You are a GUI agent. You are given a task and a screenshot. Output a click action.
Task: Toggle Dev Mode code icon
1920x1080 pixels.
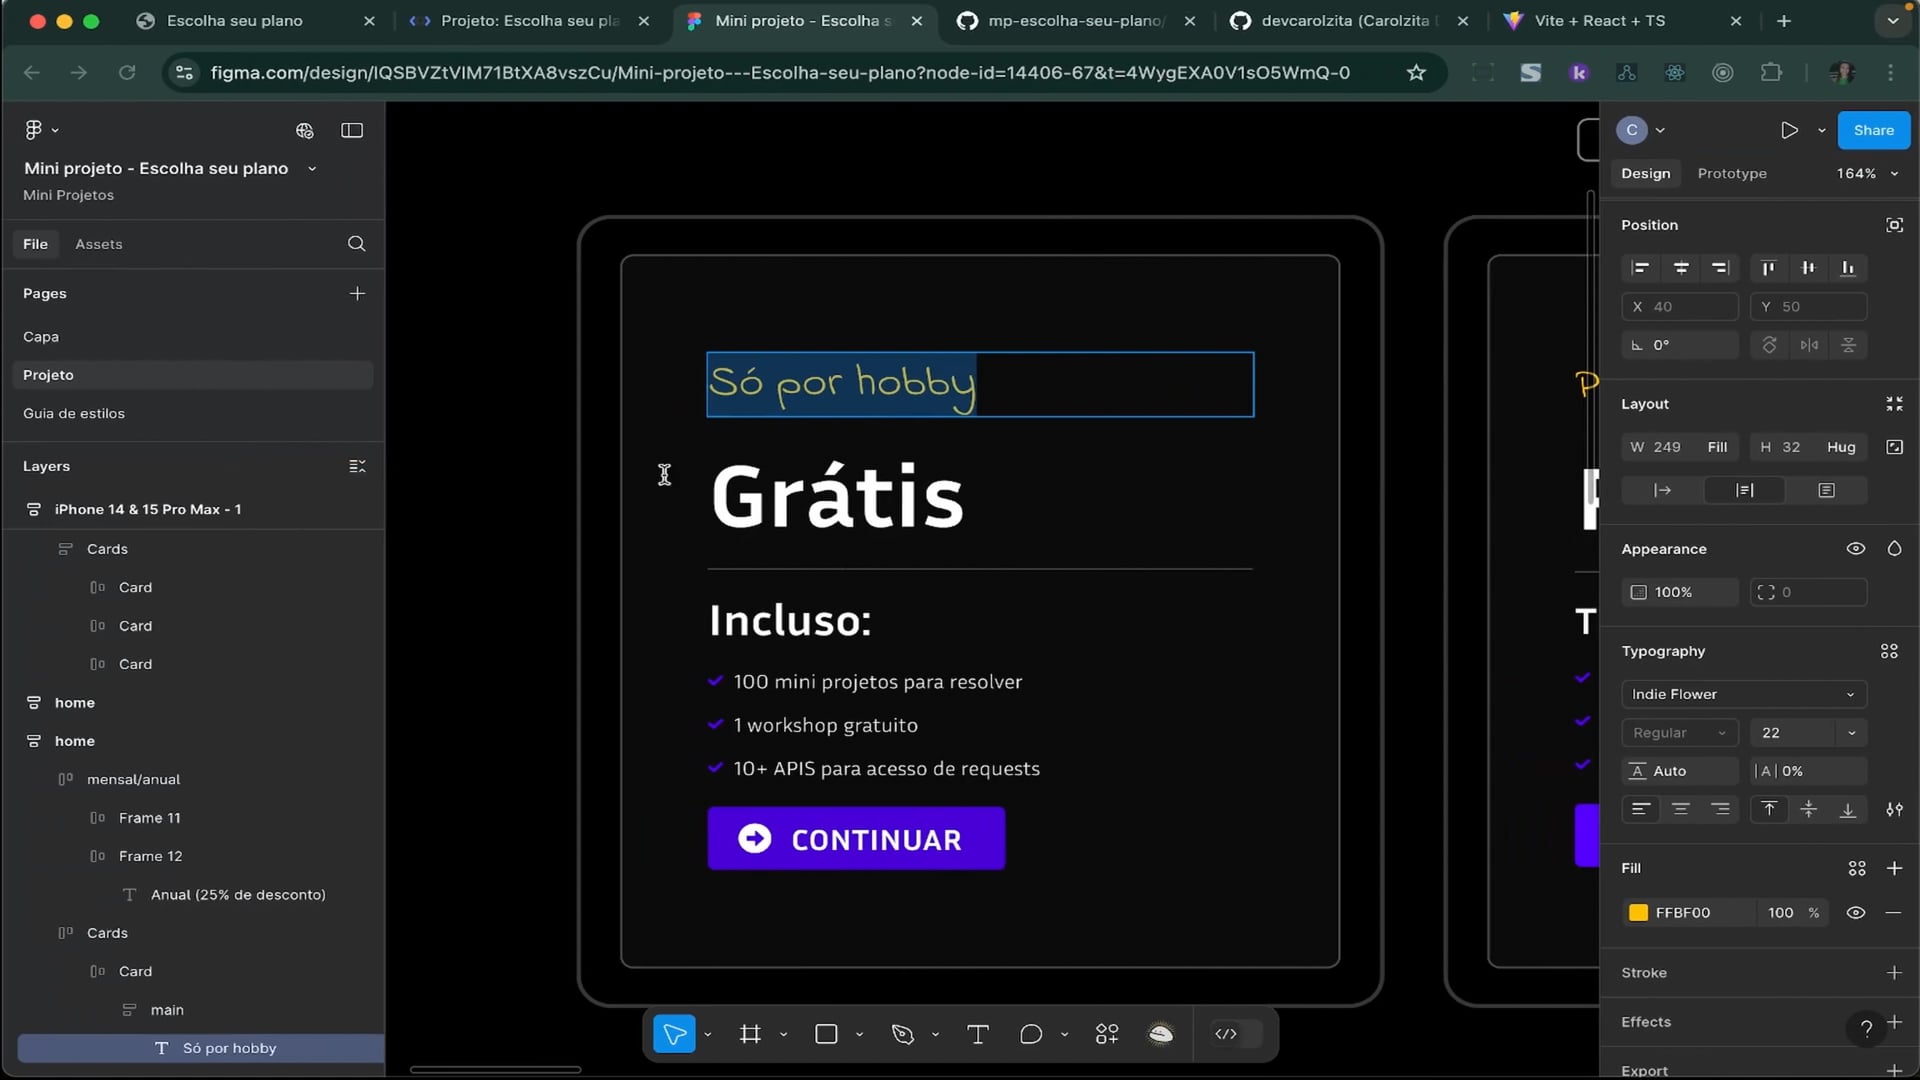[x=1226, y=1034]
